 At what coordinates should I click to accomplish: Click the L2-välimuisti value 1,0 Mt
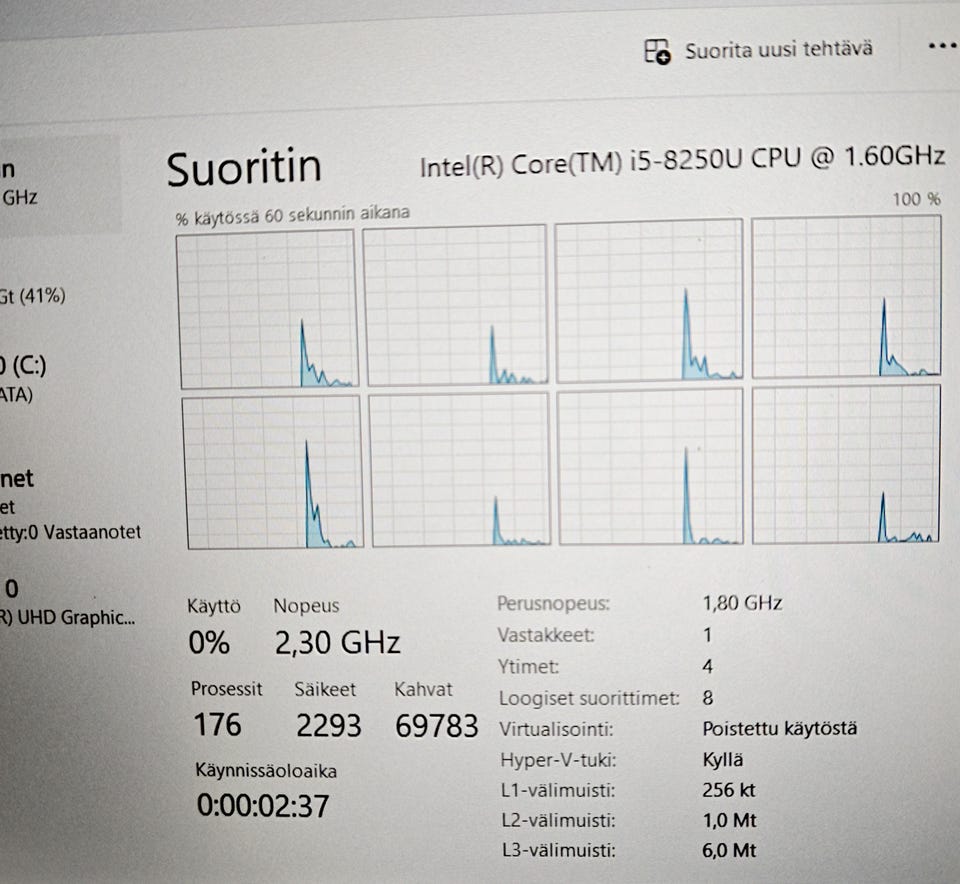[x=729, y=820]
